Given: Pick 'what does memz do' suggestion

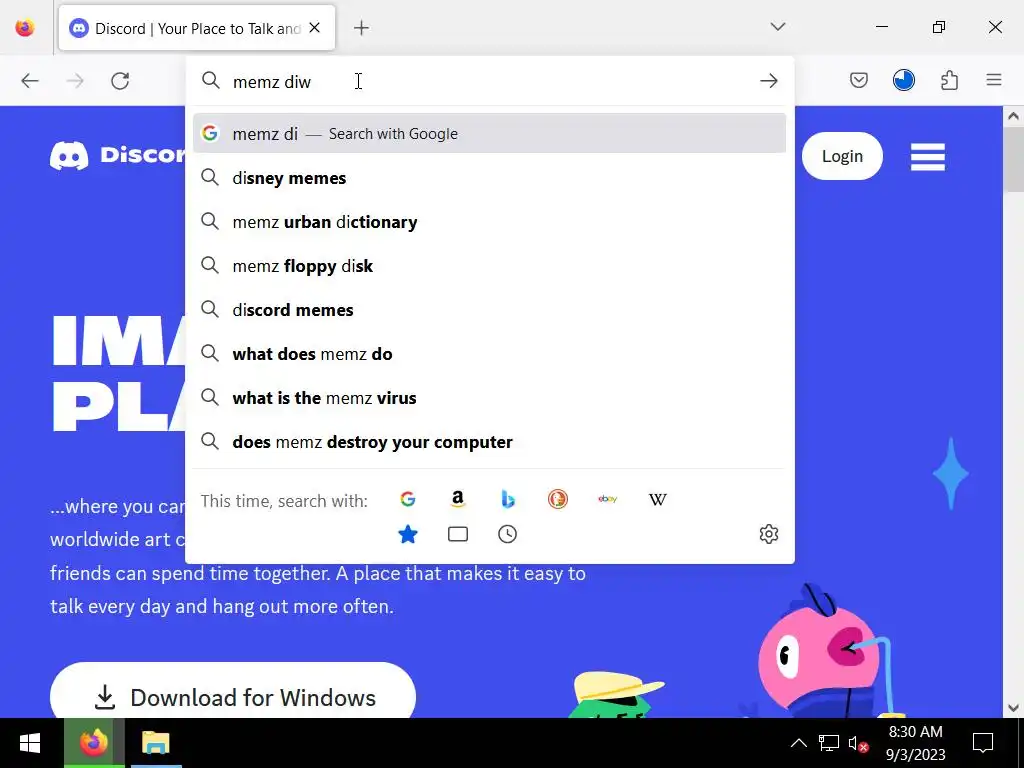Looking at the screenshot, I should point(489,354).
